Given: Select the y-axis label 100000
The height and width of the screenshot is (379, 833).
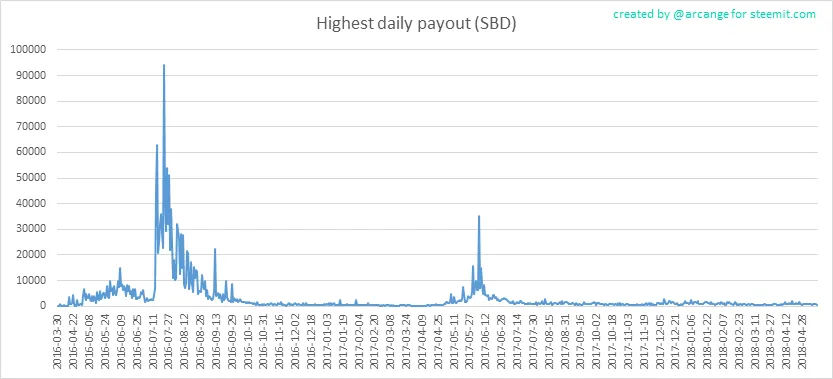Looking at the screenshot, I should (x=29, y=50).
